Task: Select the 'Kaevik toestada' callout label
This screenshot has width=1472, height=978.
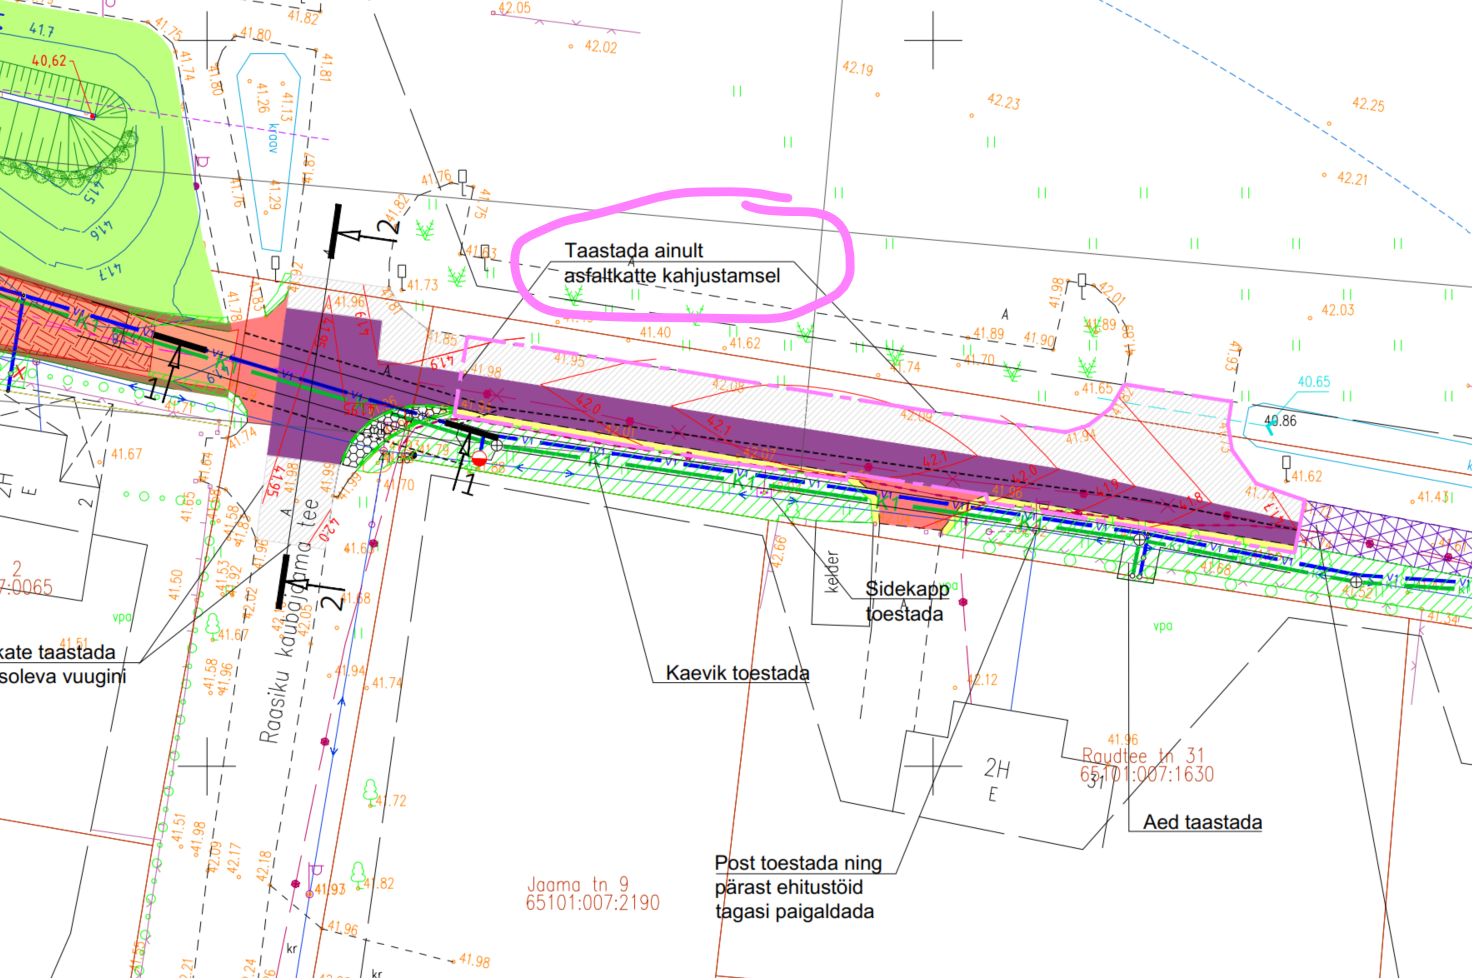Action: (x=737, y=673)
